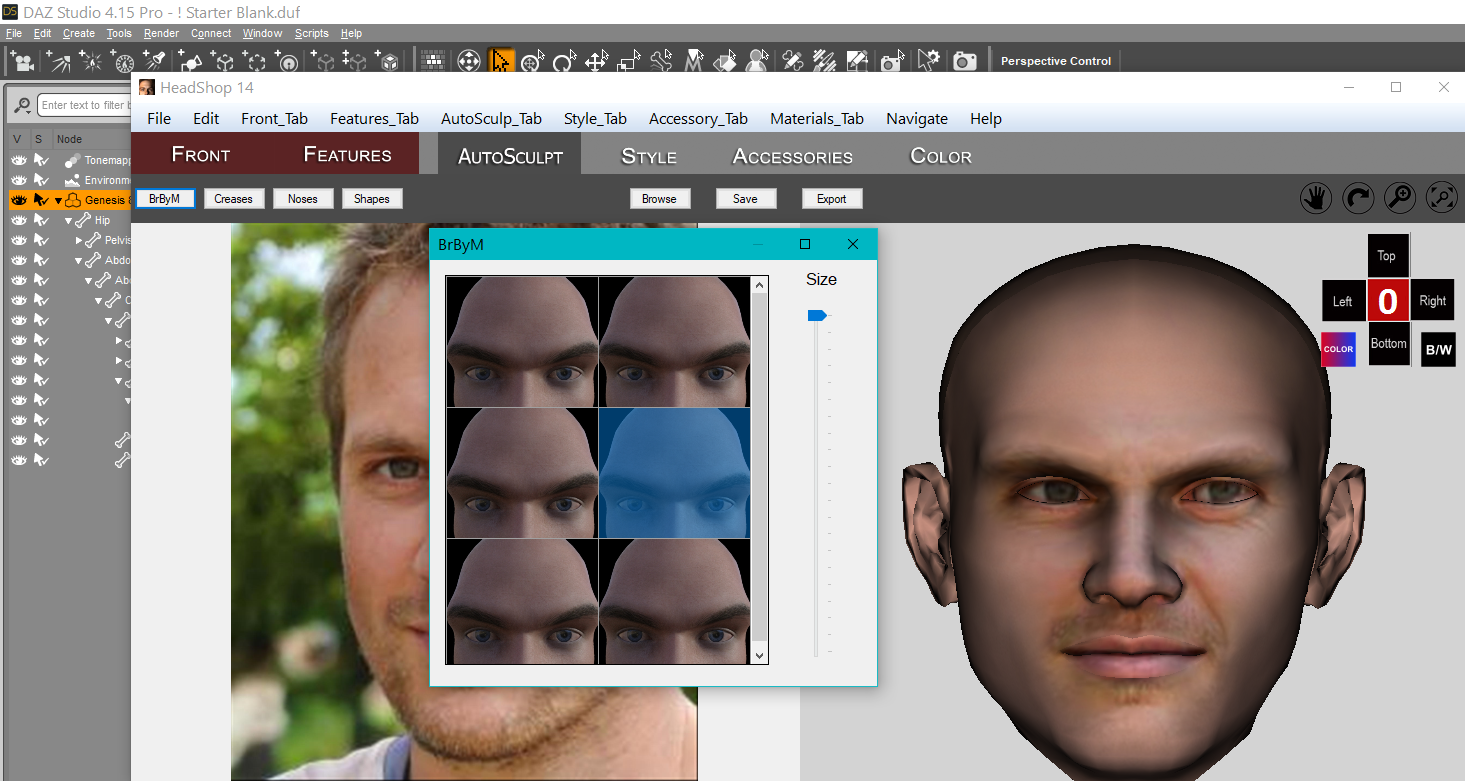Open the Region Navigator figure tool

(758, 61)
